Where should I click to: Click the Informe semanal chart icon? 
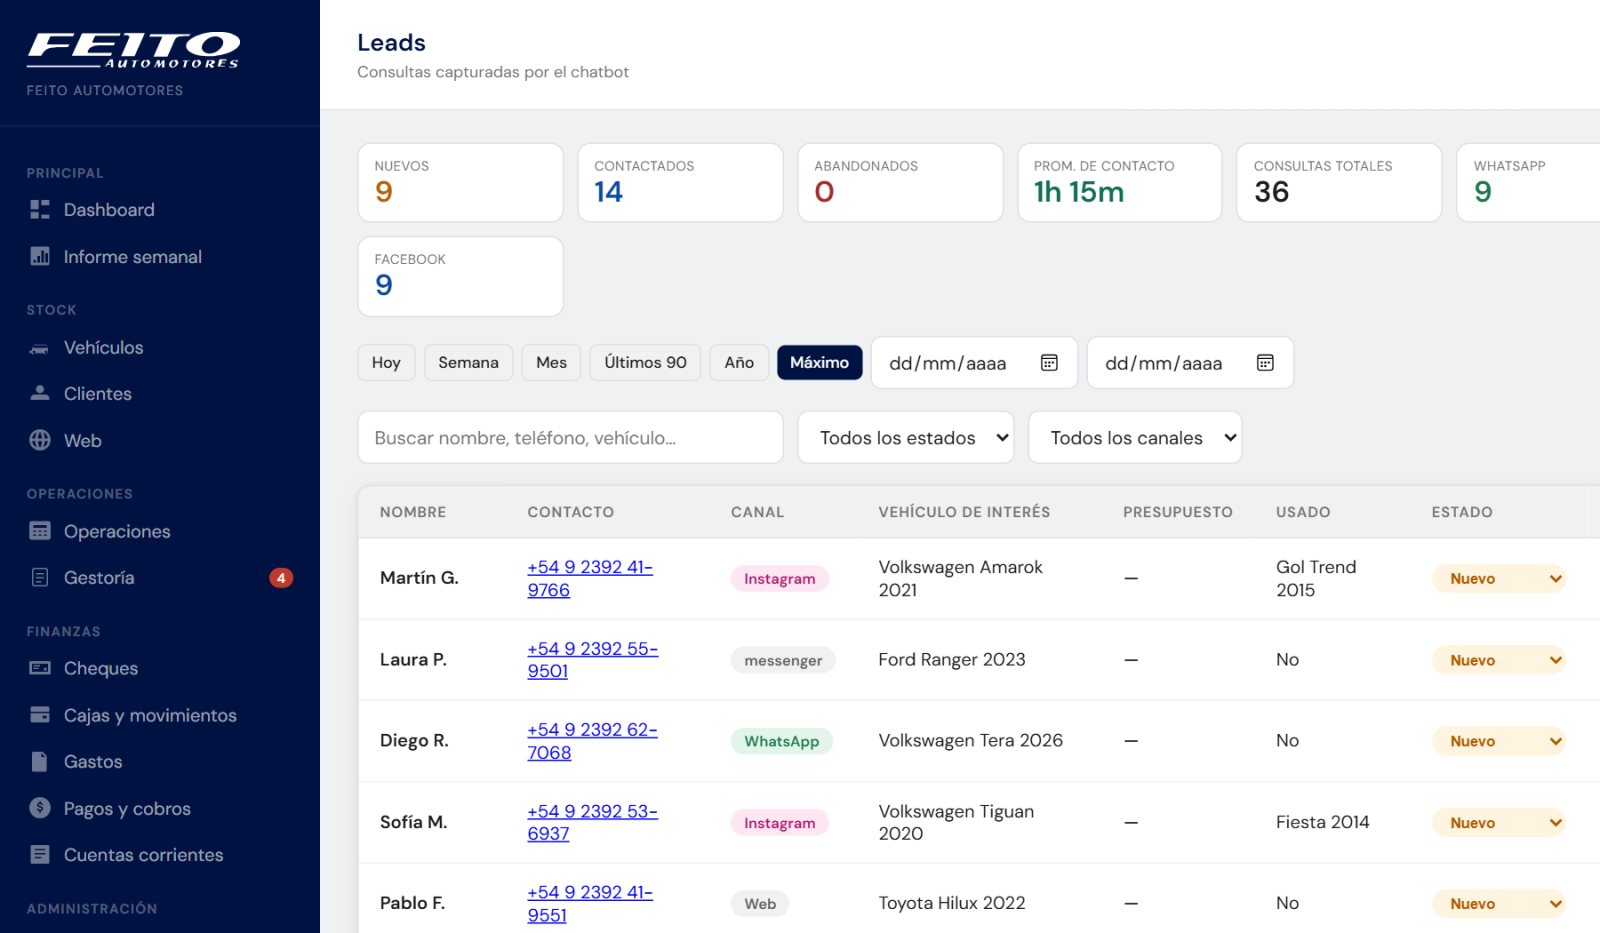40,257
